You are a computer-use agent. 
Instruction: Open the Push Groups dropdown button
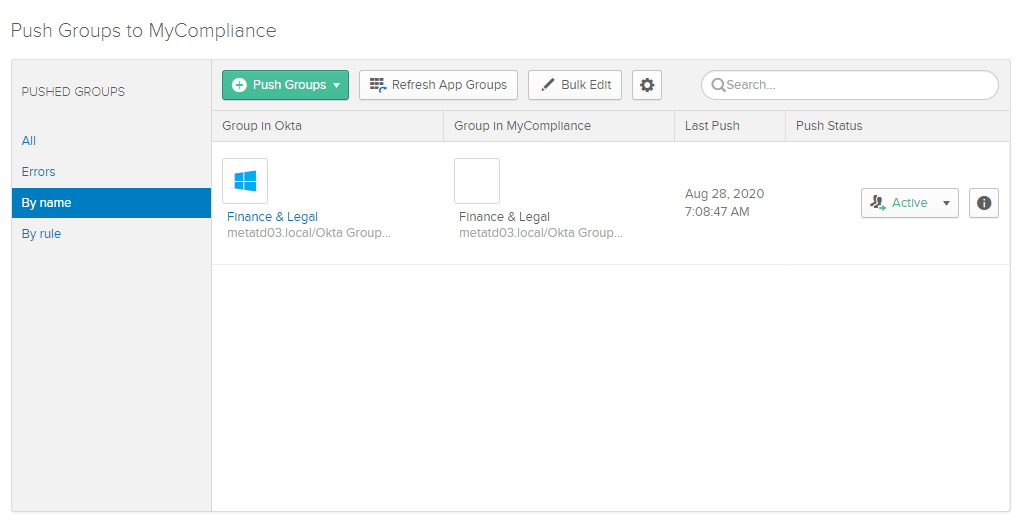click(x=285, y=85)
